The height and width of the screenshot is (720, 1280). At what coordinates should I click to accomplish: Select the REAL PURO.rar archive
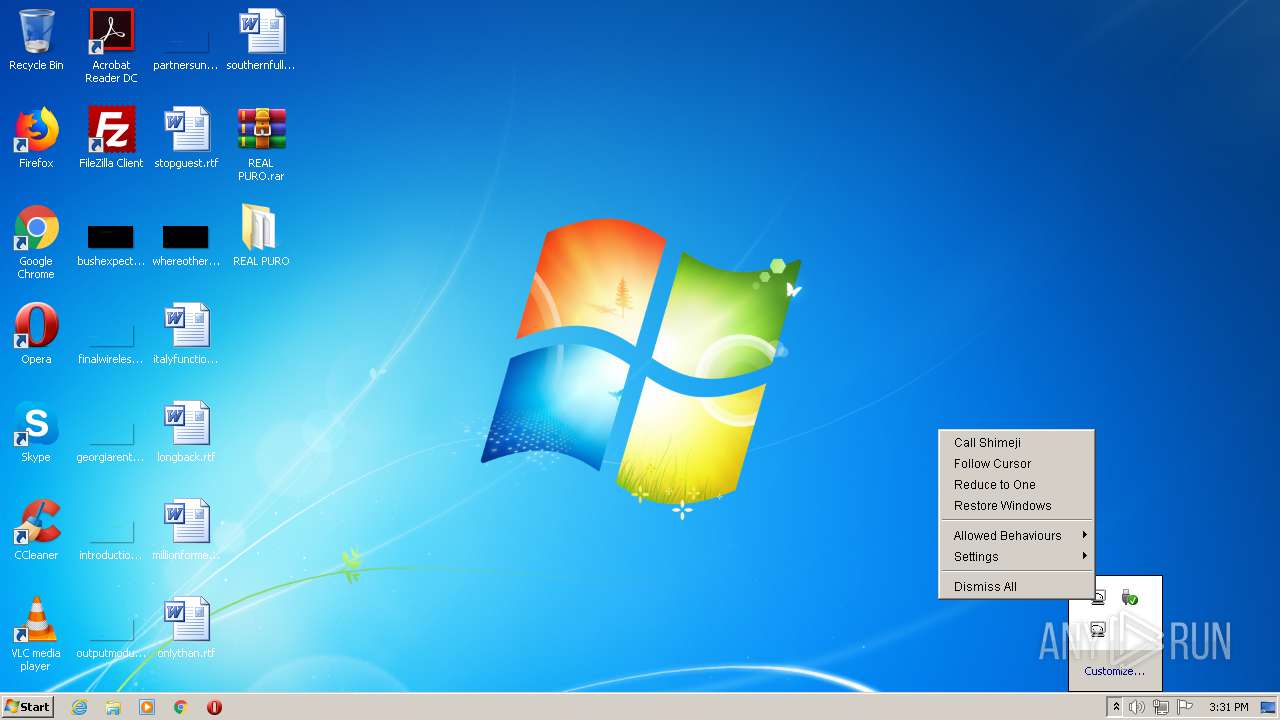click(x=261, y=144)
